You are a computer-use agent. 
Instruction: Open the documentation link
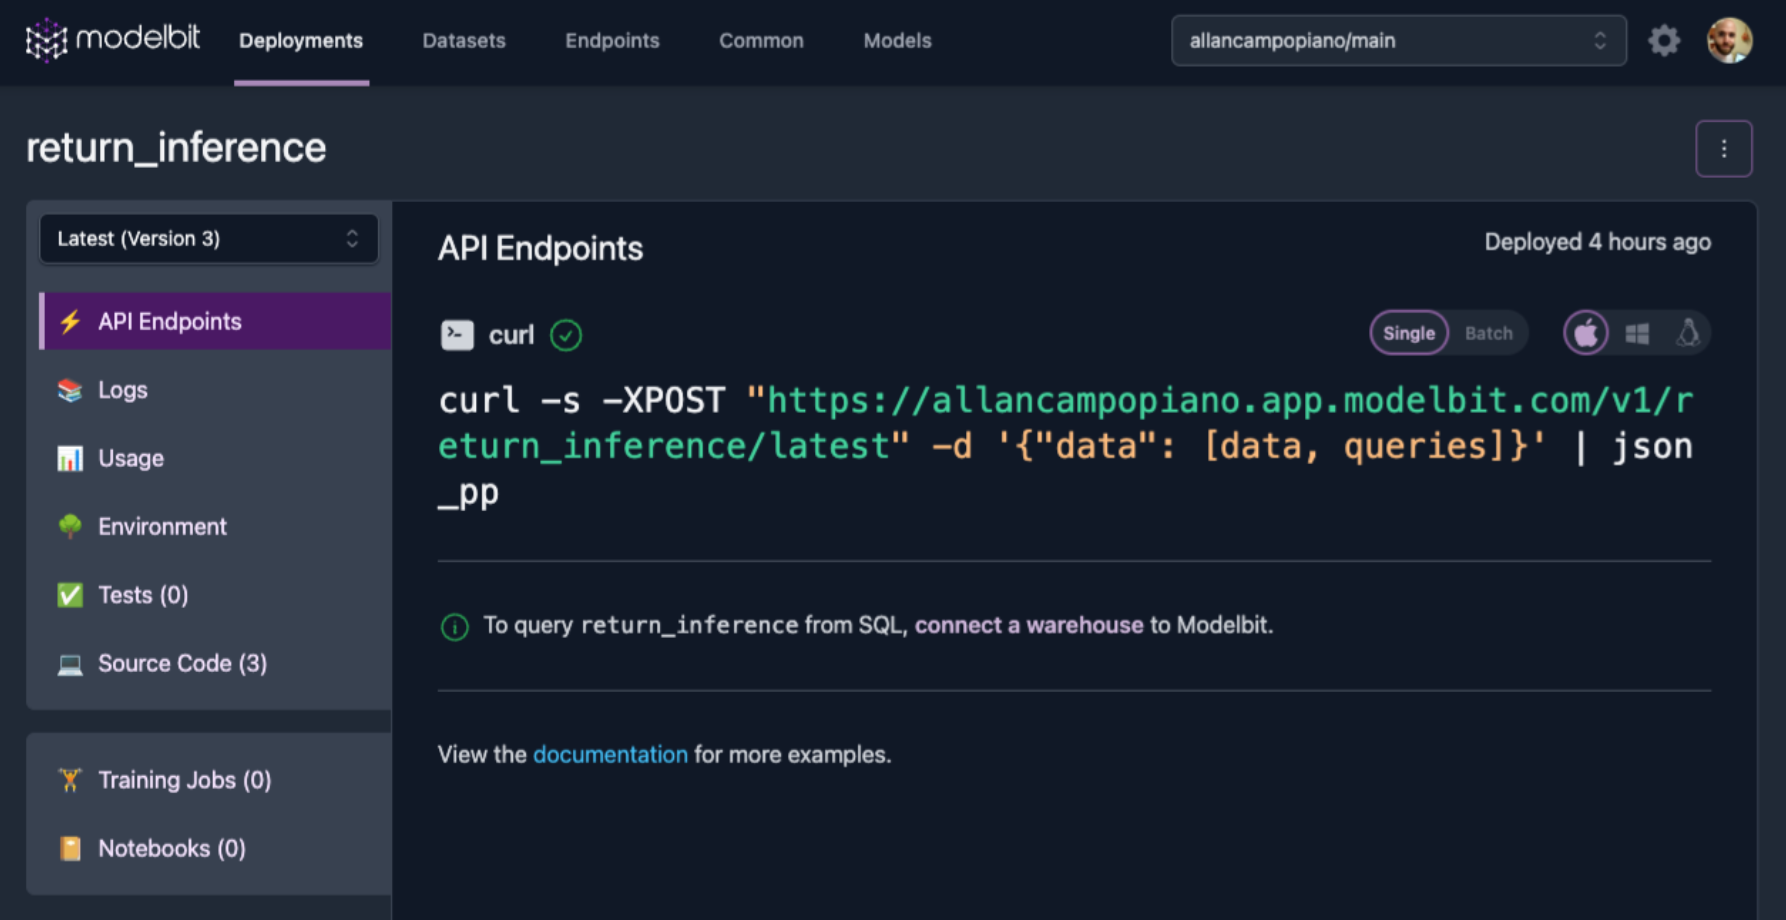[610, 755]
